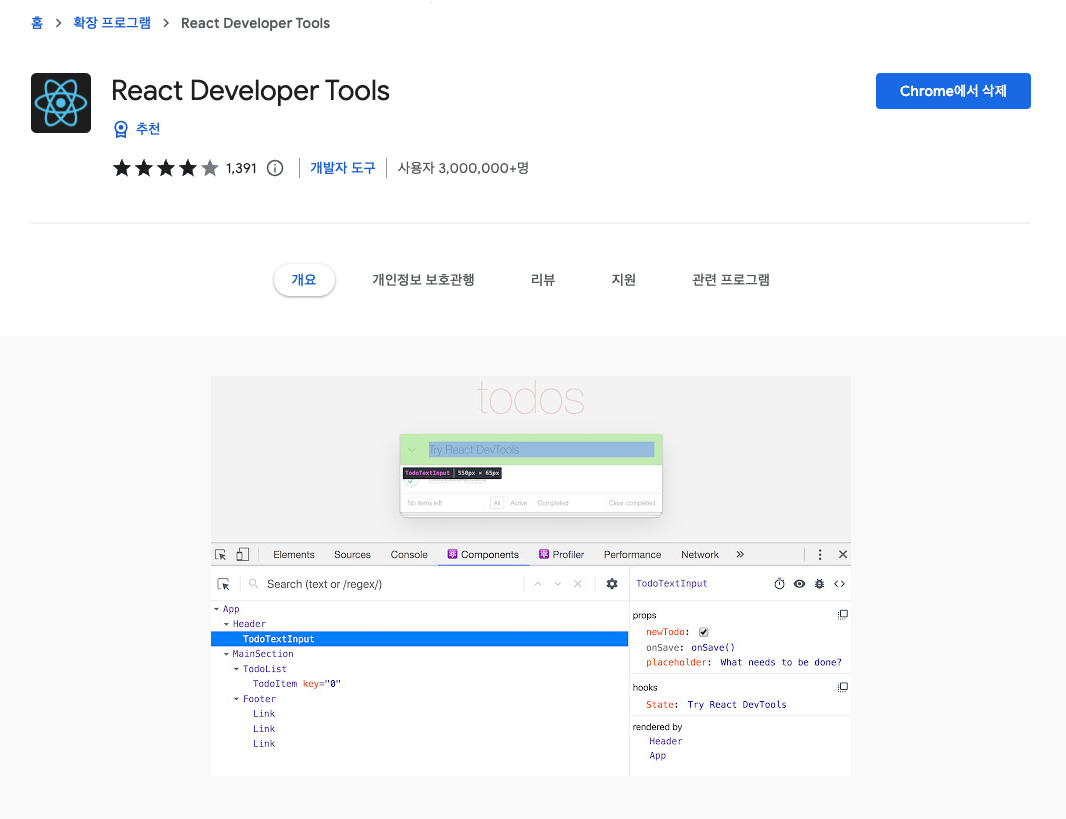Click the featured badge icon beside 추천
Viewport: 1066px width, 819px height.
pyautogui.click(x=120, y=129)
